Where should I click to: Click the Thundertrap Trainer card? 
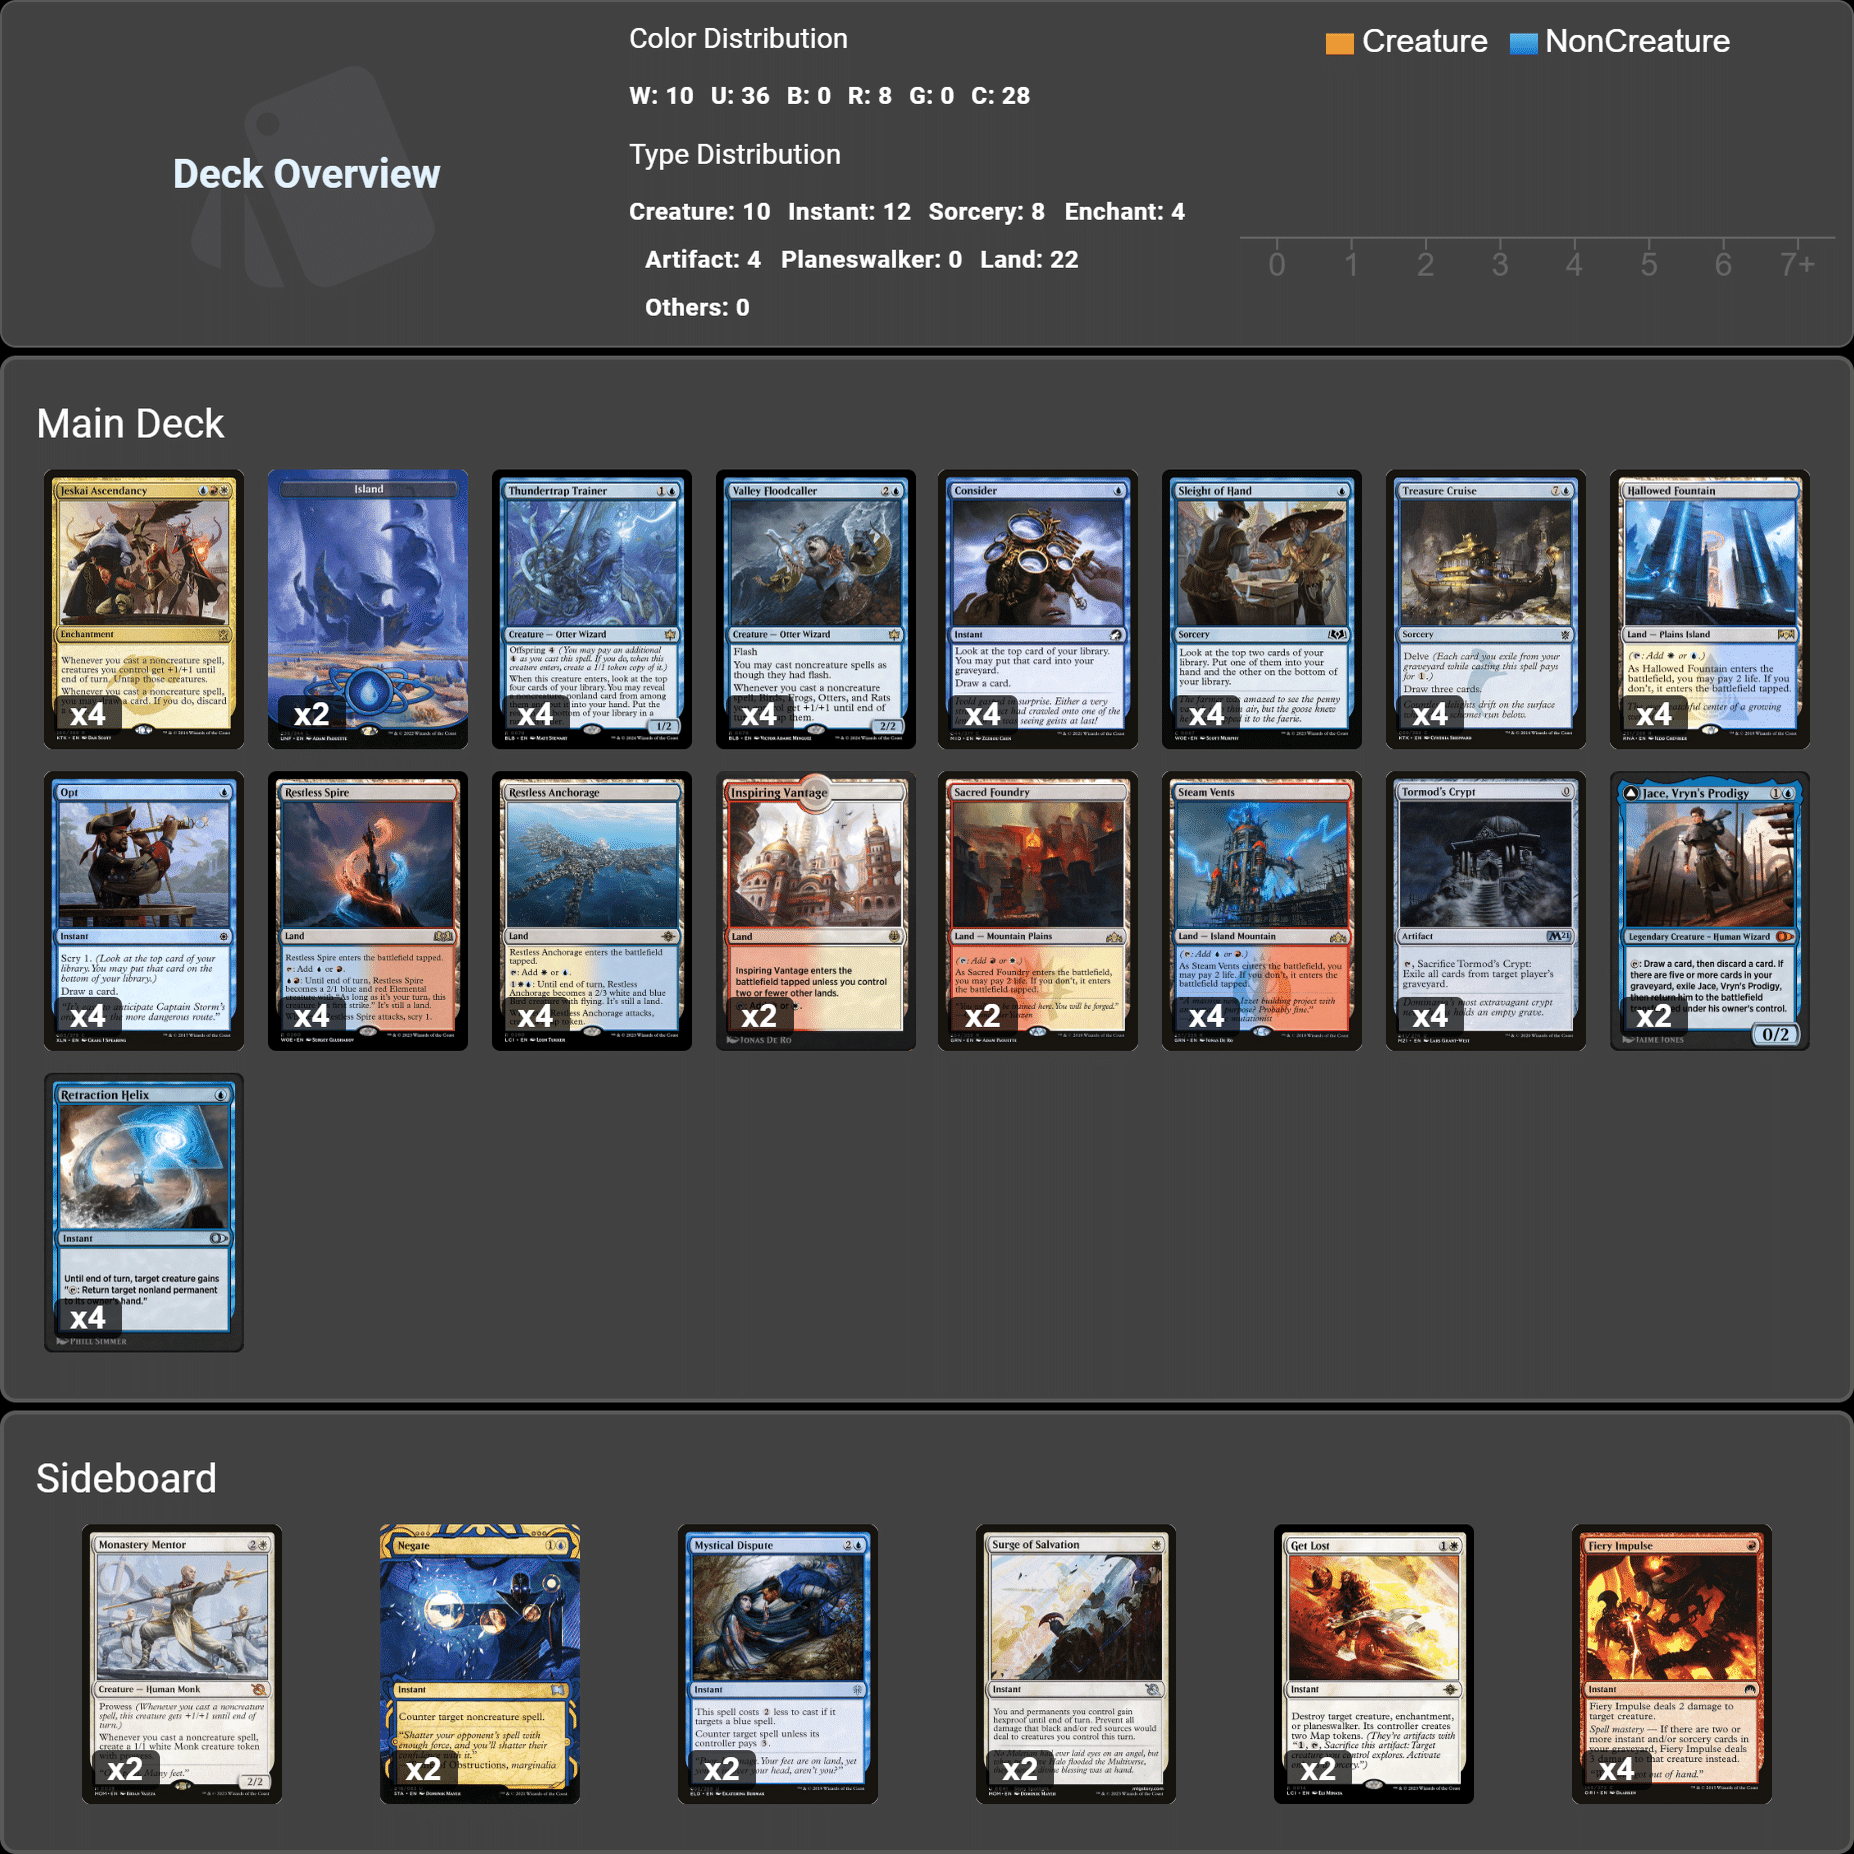592,609
